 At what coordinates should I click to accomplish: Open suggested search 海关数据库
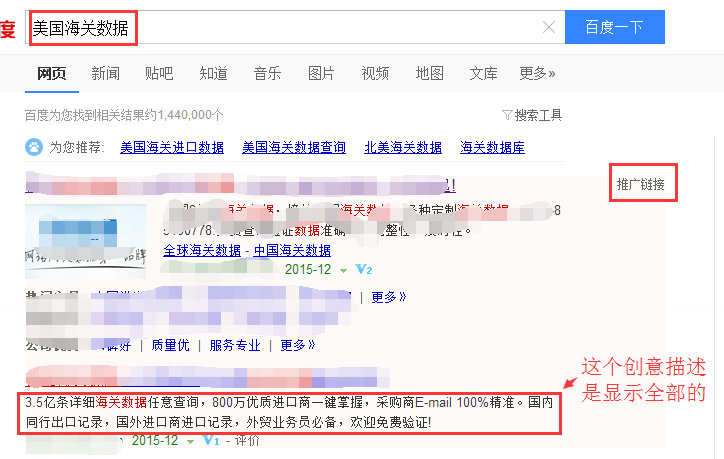pyautogui.click(x=492, y=148)
